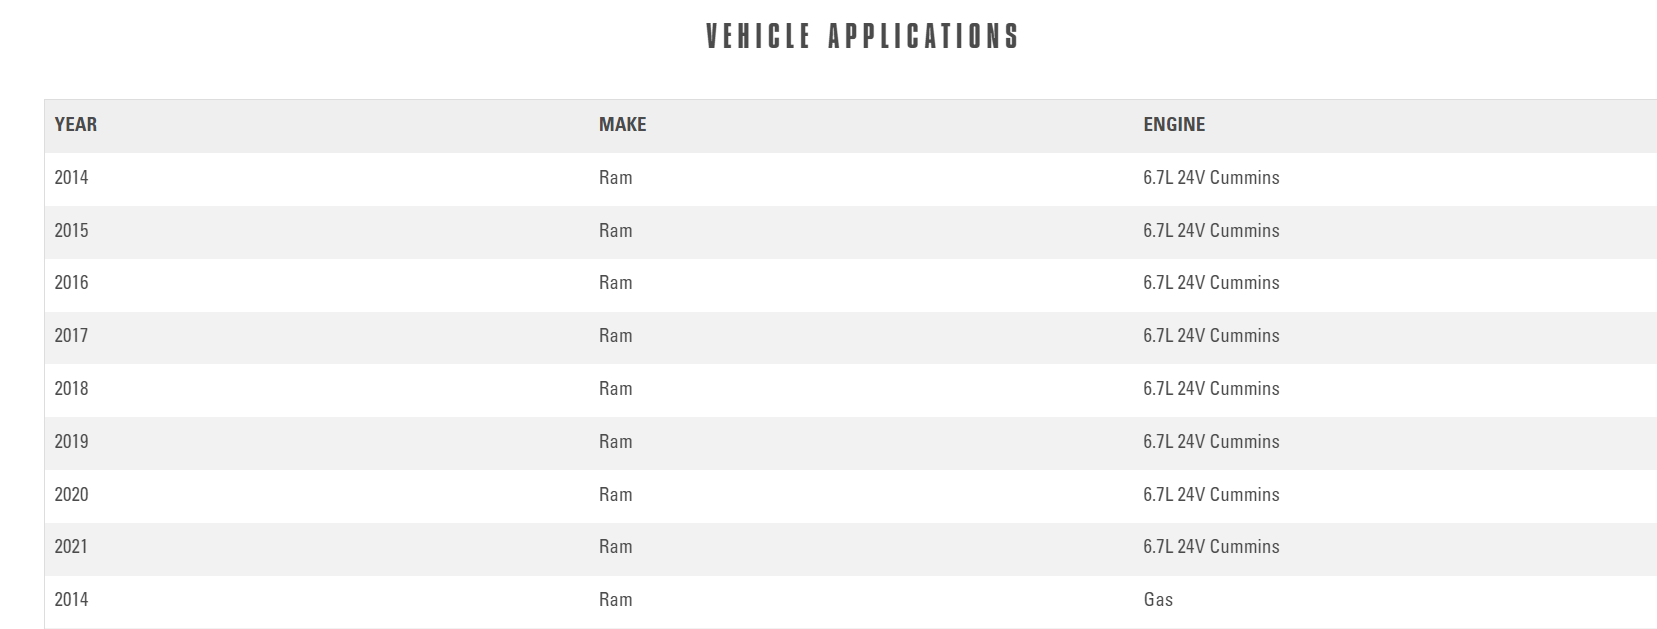Click 6.7L 24V Cummins in 2020 row
The image size is (1657, 629).
click(x=1211, y=495)
